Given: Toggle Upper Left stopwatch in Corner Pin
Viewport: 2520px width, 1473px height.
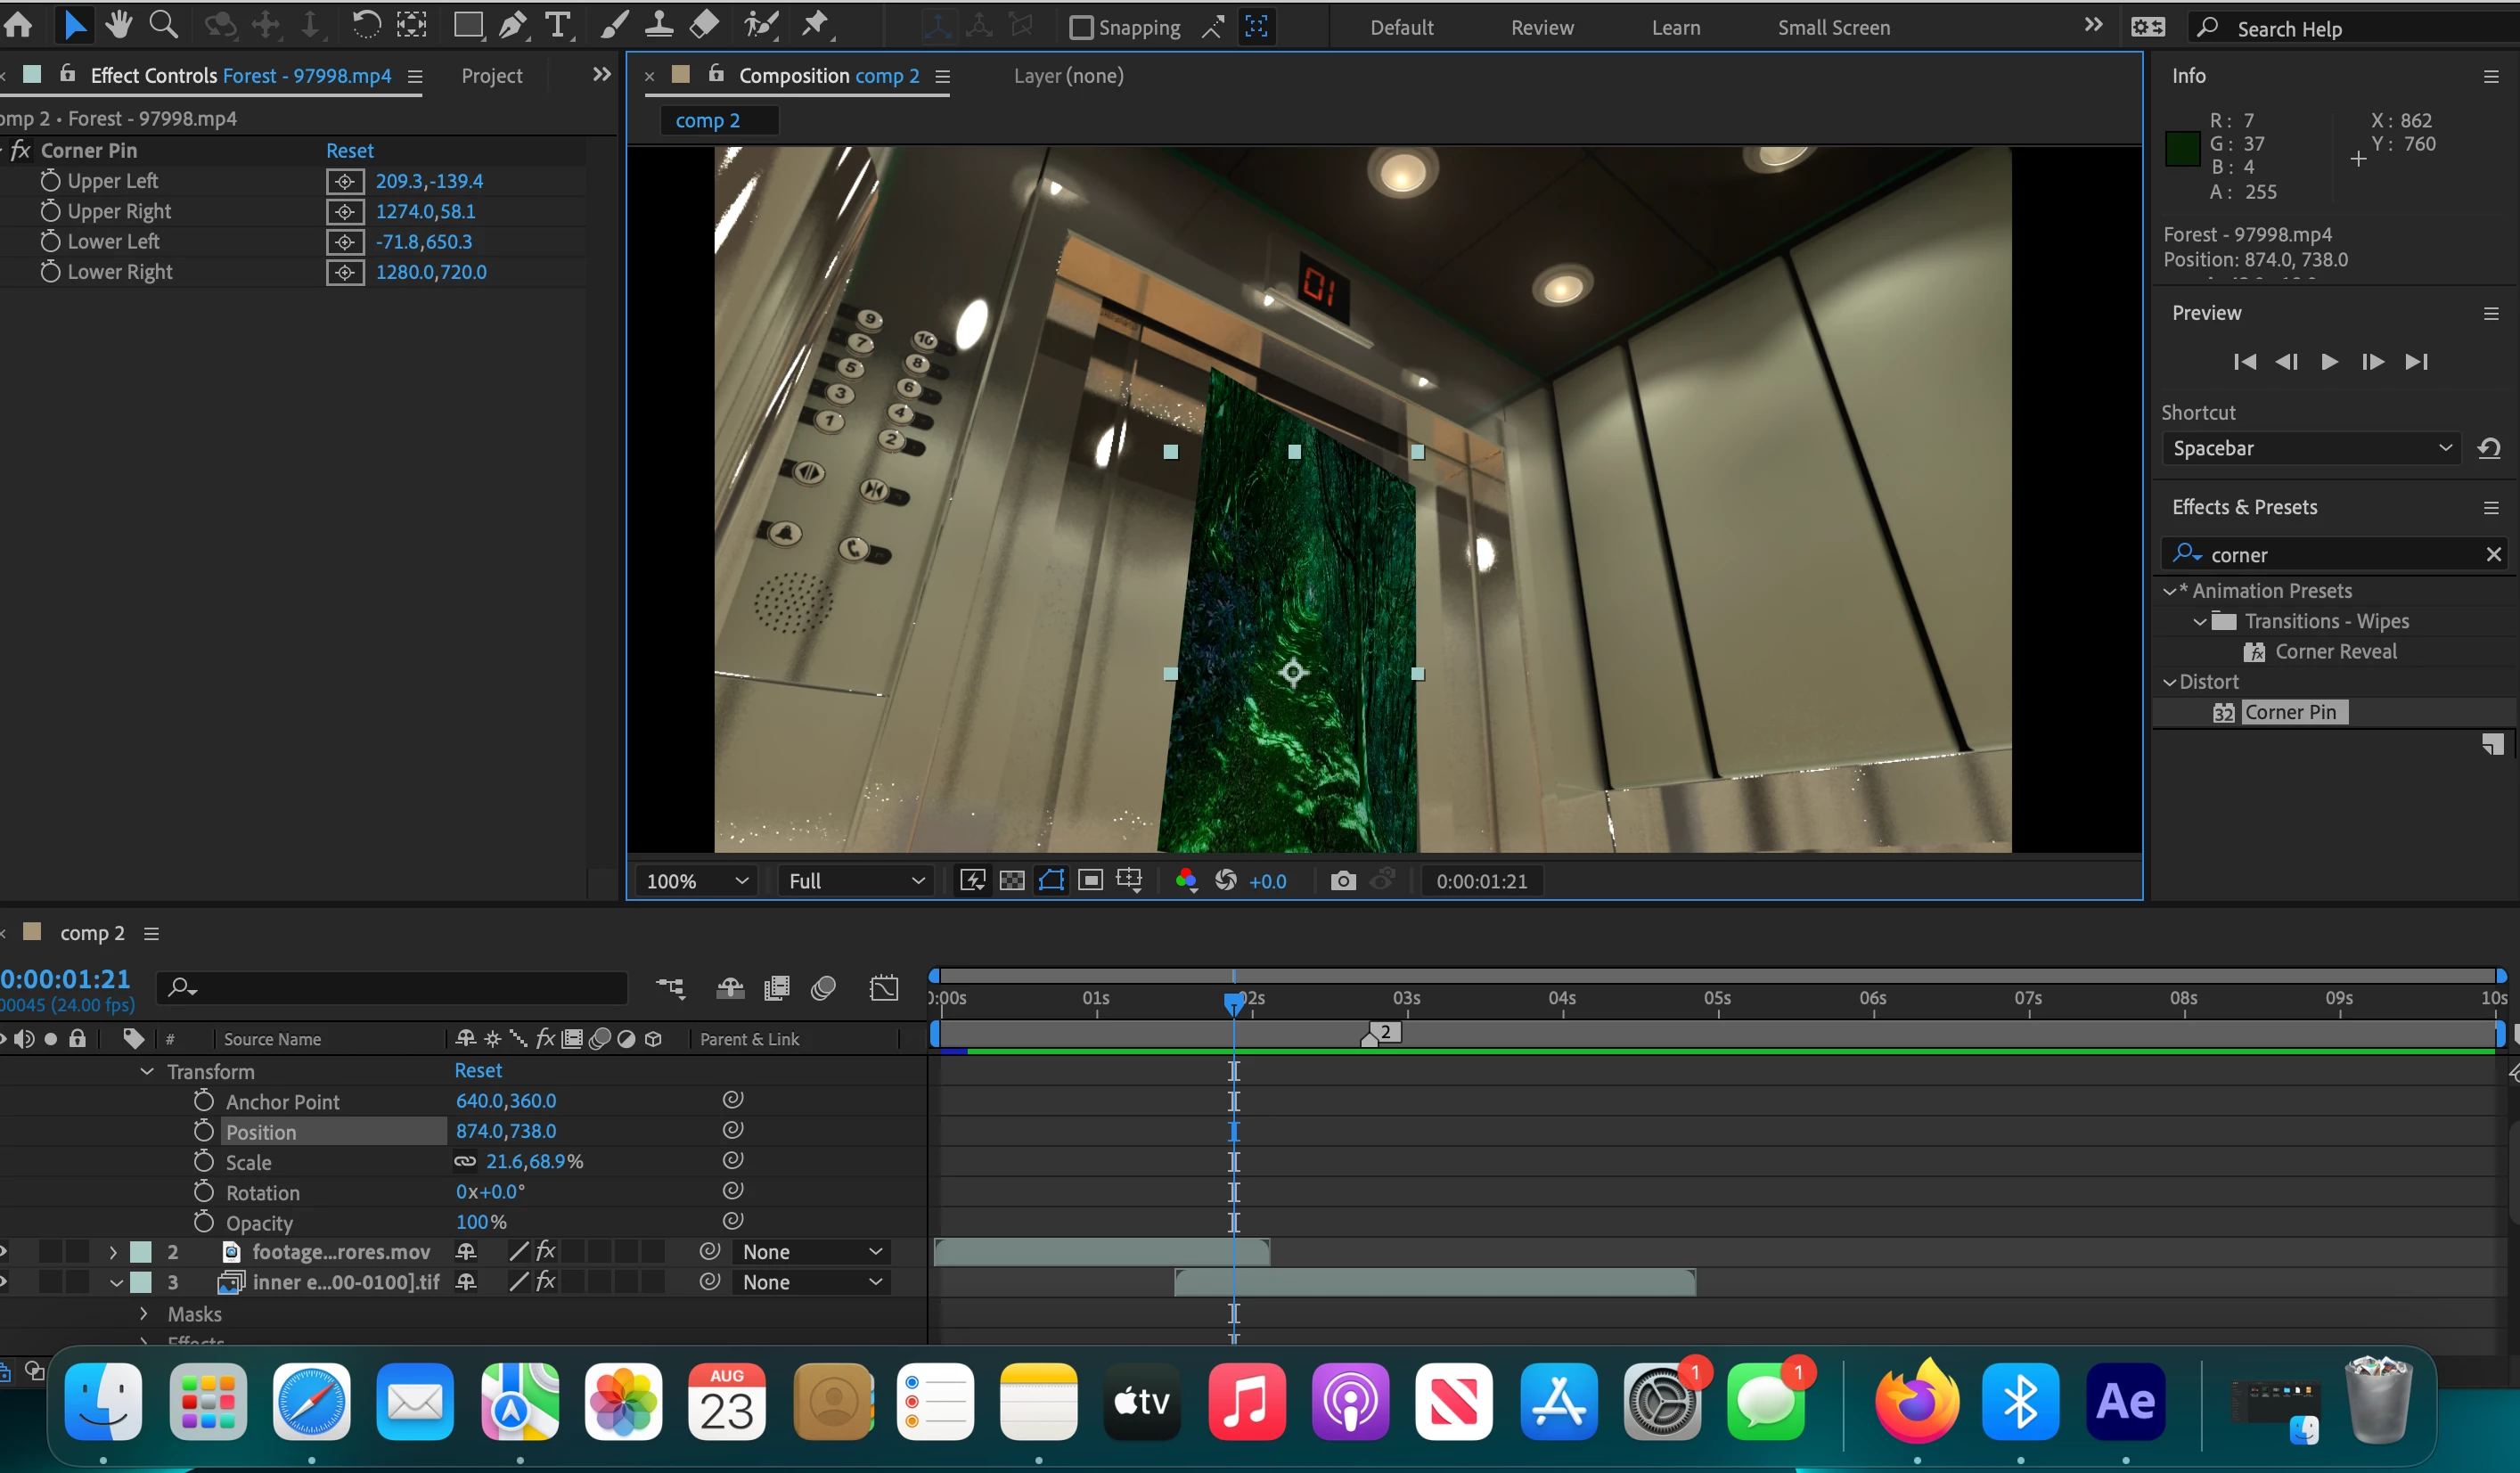Looking at the screenshot, I should coord(50,181).
